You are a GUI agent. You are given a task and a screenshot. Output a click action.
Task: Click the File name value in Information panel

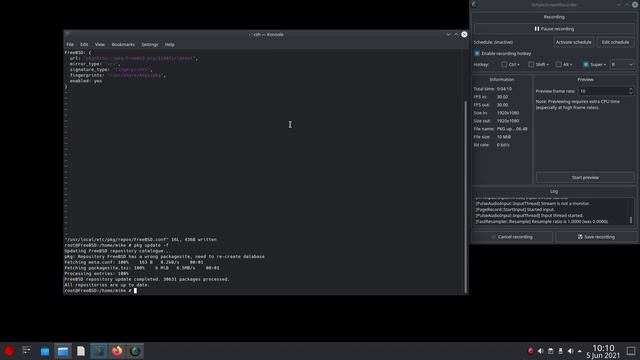[x=512, y=129]
